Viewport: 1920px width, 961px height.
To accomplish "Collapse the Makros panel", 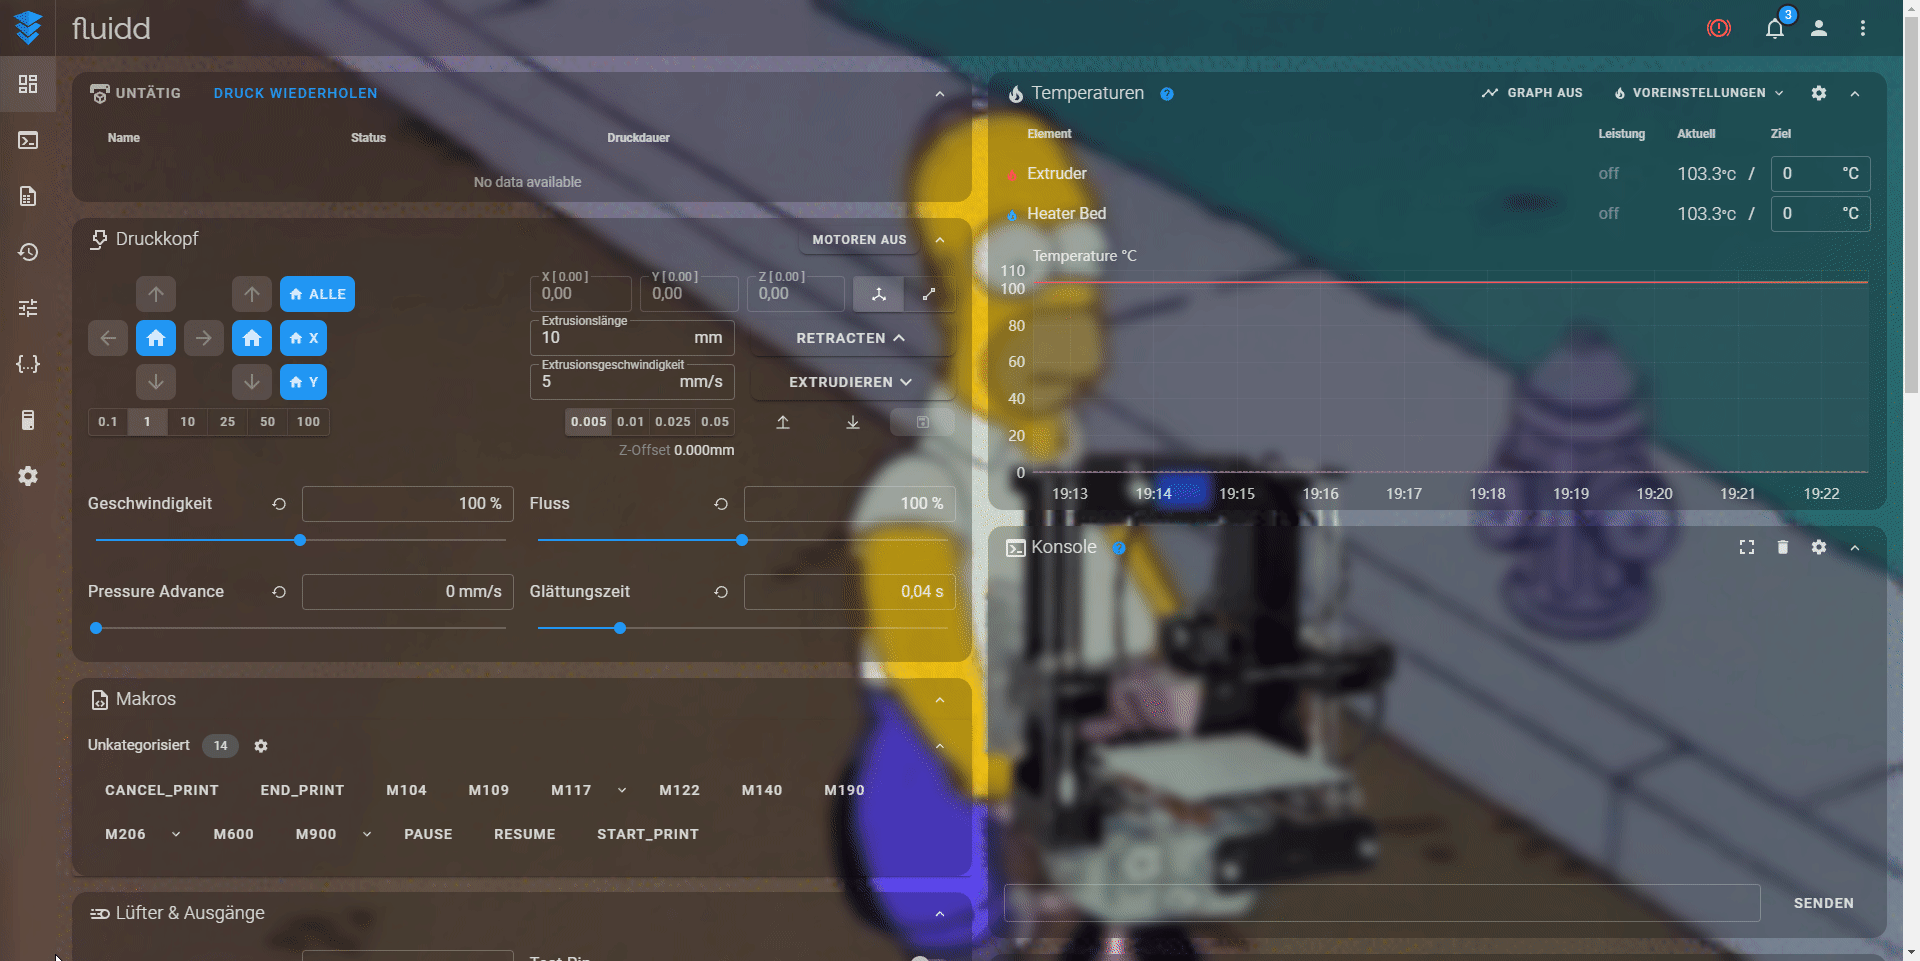I will (940, 700).
